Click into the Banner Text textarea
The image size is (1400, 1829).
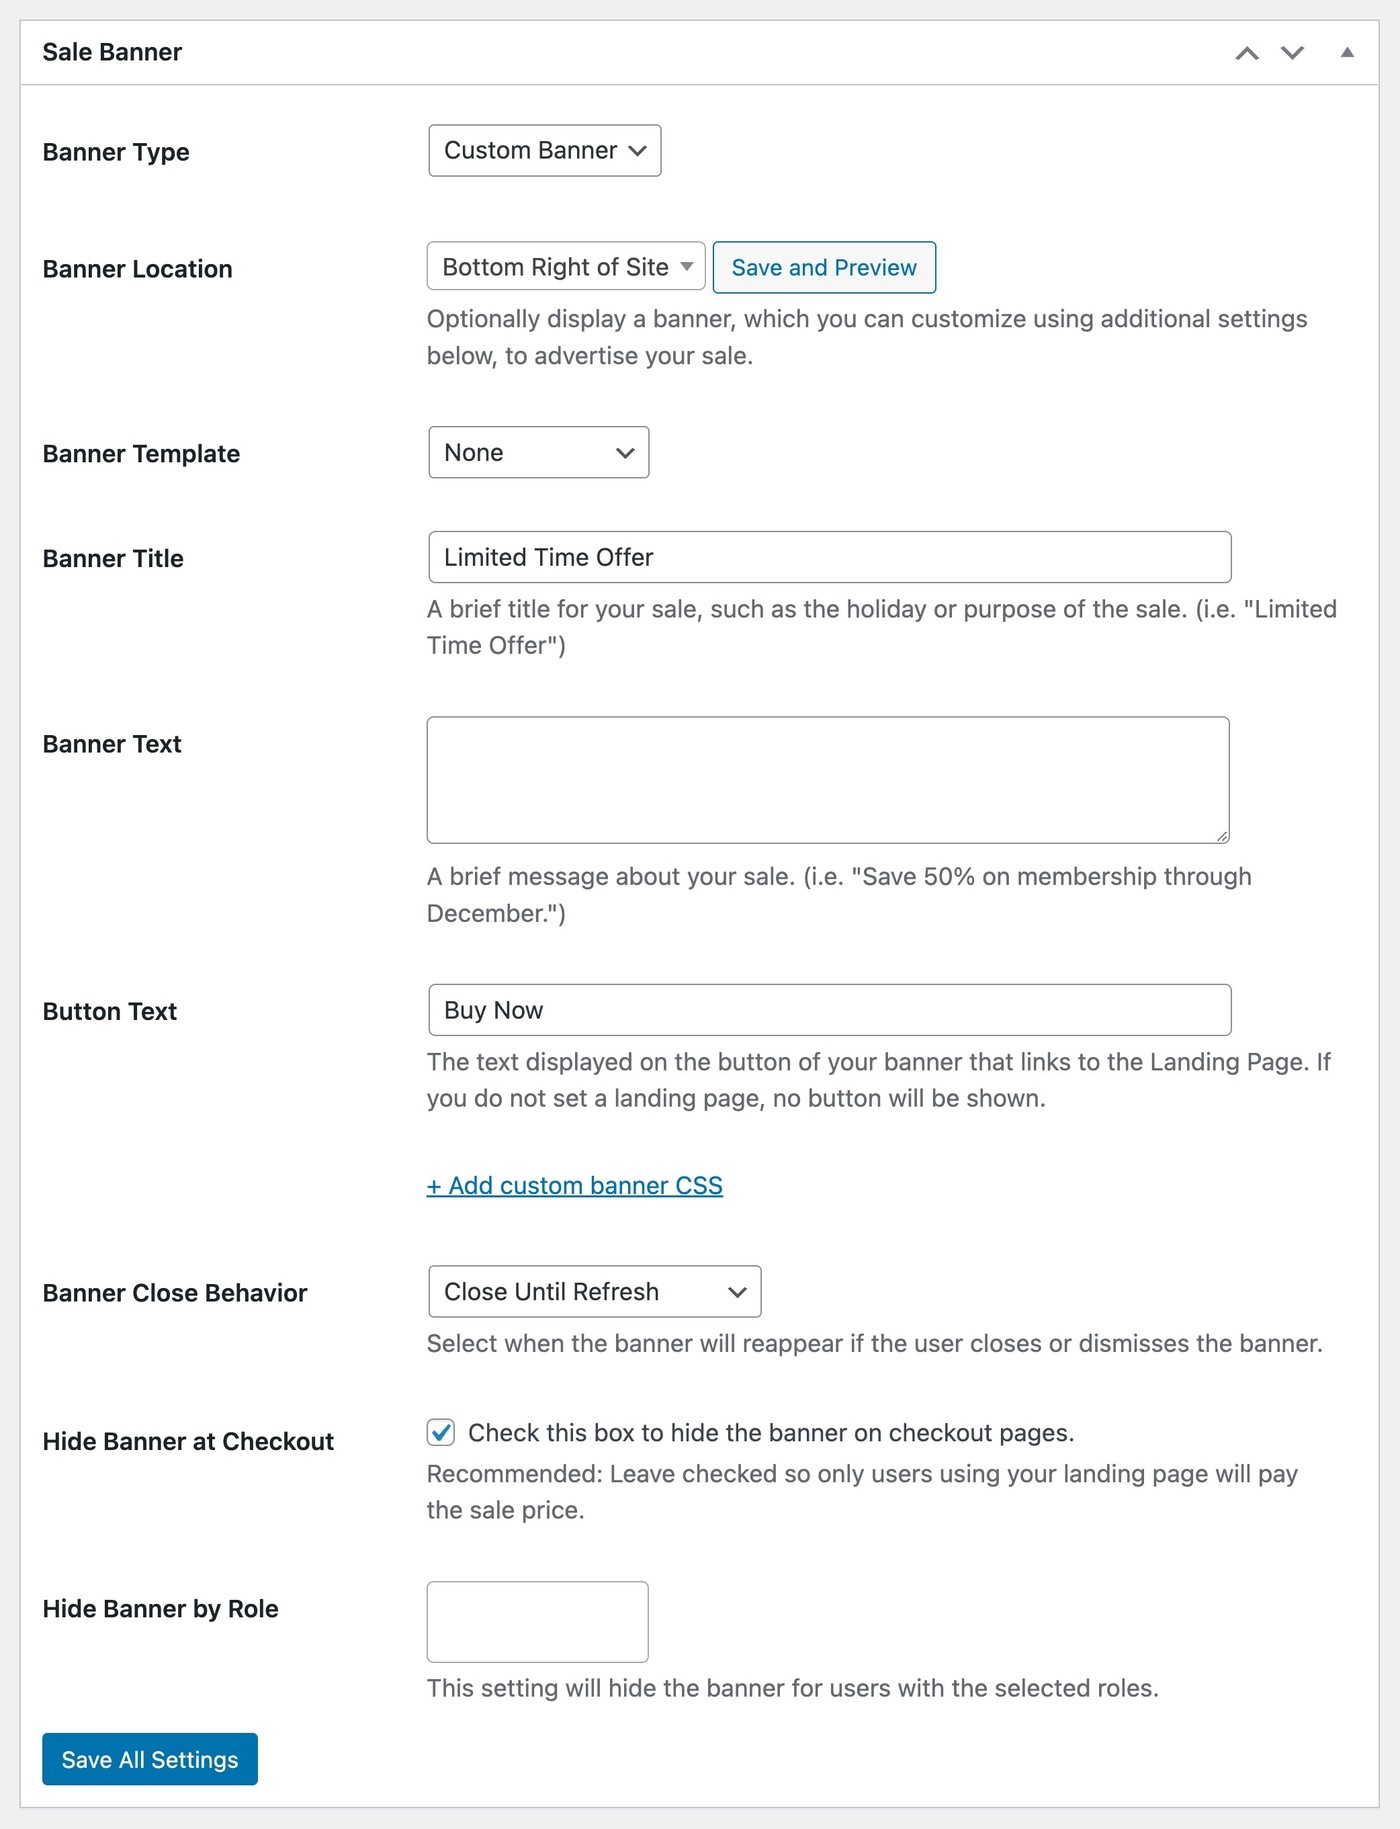[828, 780]
